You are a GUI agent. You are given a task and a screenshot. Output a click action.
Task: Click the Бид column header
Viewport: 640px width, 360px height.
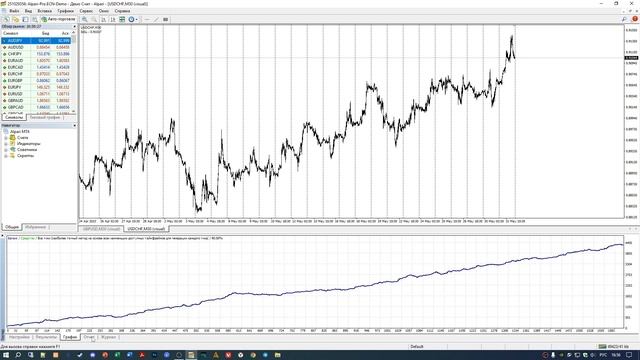[45, 33]
